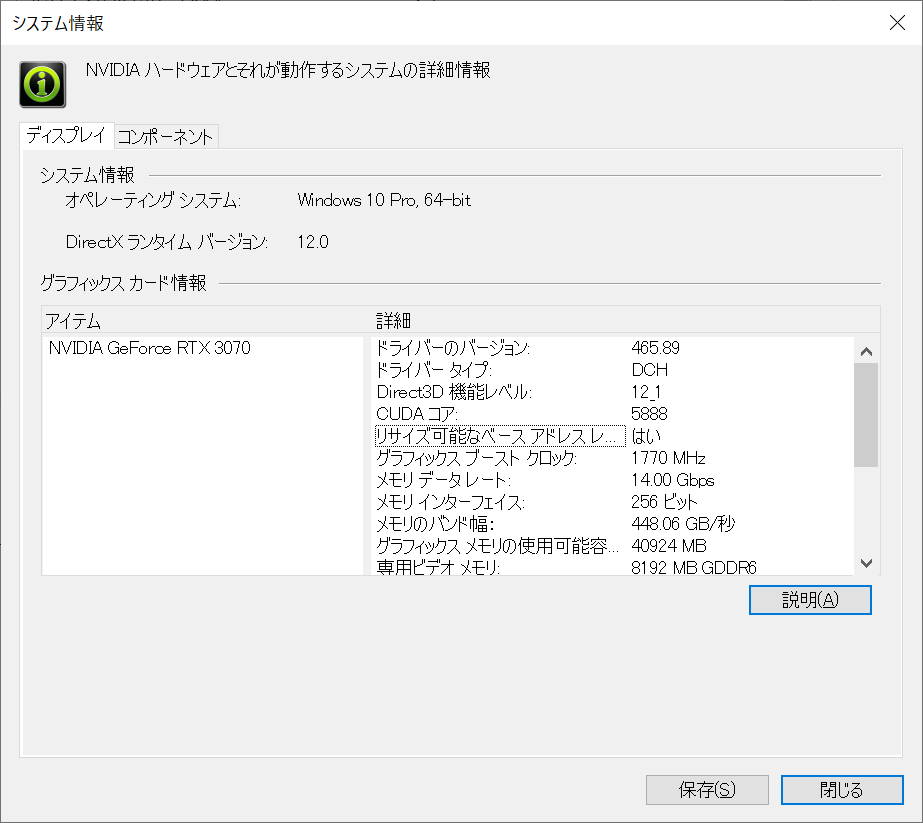
Task: Click the 14.00 Gbps value
Action: 672,480
